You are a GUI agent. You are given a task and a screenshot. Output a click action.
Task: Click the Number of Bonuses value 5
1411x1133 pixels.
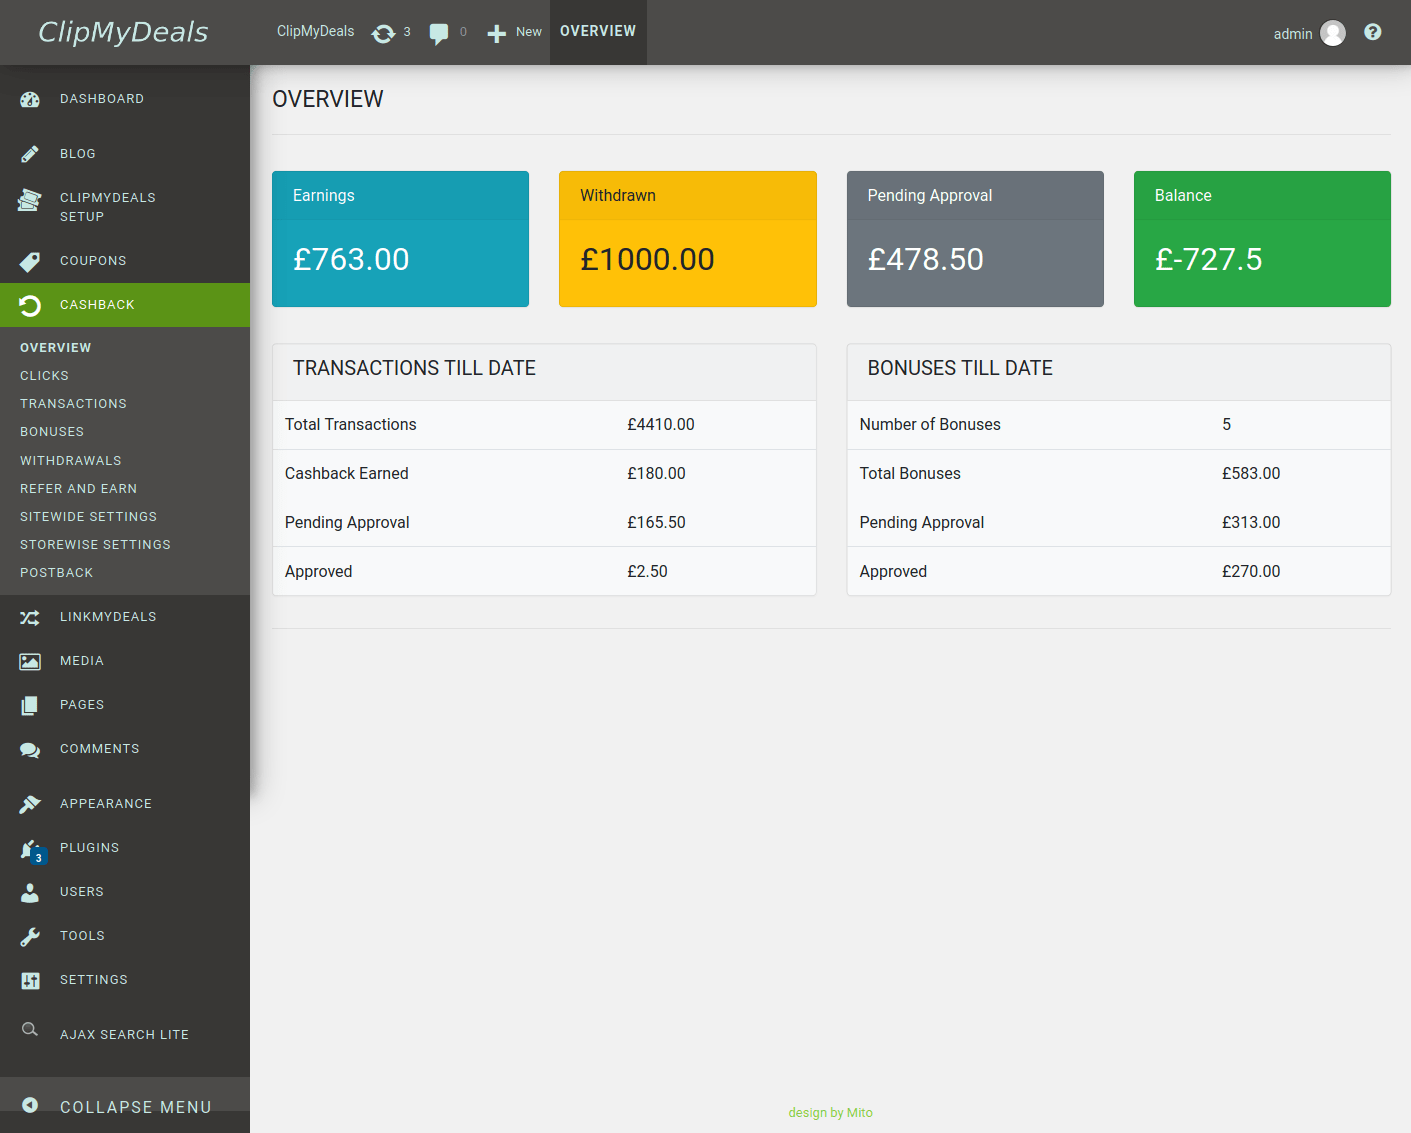pos(1227,425)
